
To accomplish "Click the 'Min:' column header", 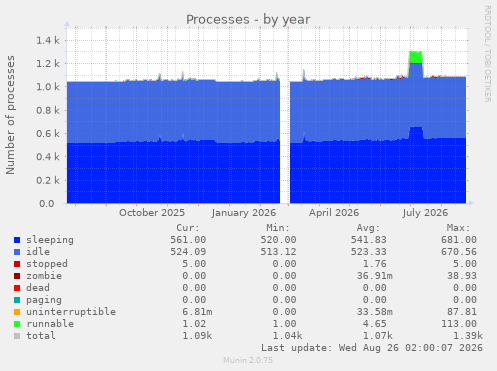I will point(278,228).
